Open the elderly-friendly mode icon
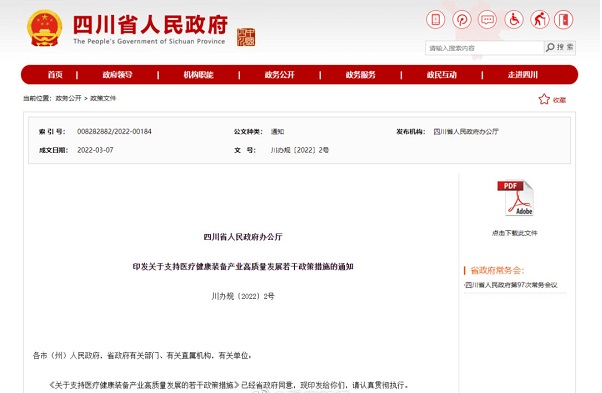The image size is (602, 393). tap(540, 19)
